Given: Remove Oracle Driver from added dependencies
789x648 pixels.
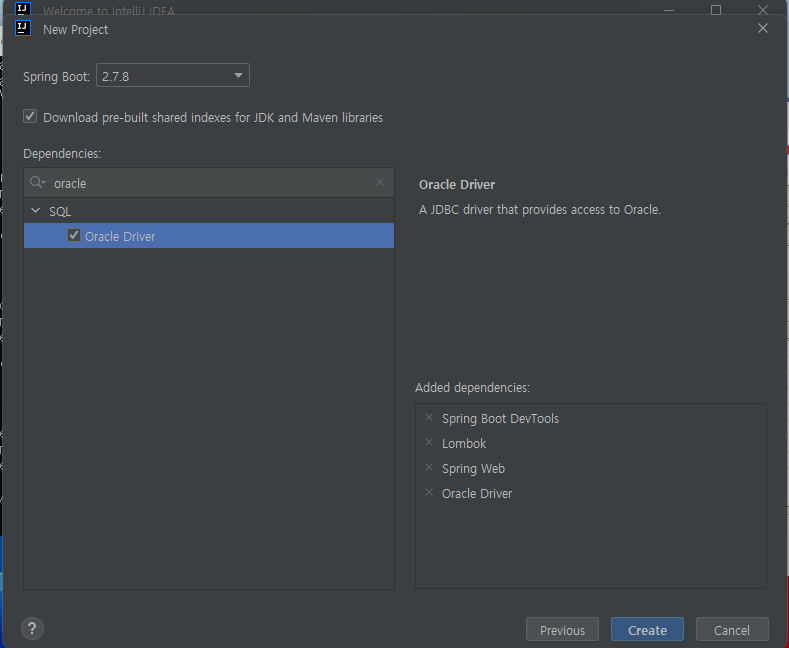Looking at the screenshot, I should (x=429, y=492).
